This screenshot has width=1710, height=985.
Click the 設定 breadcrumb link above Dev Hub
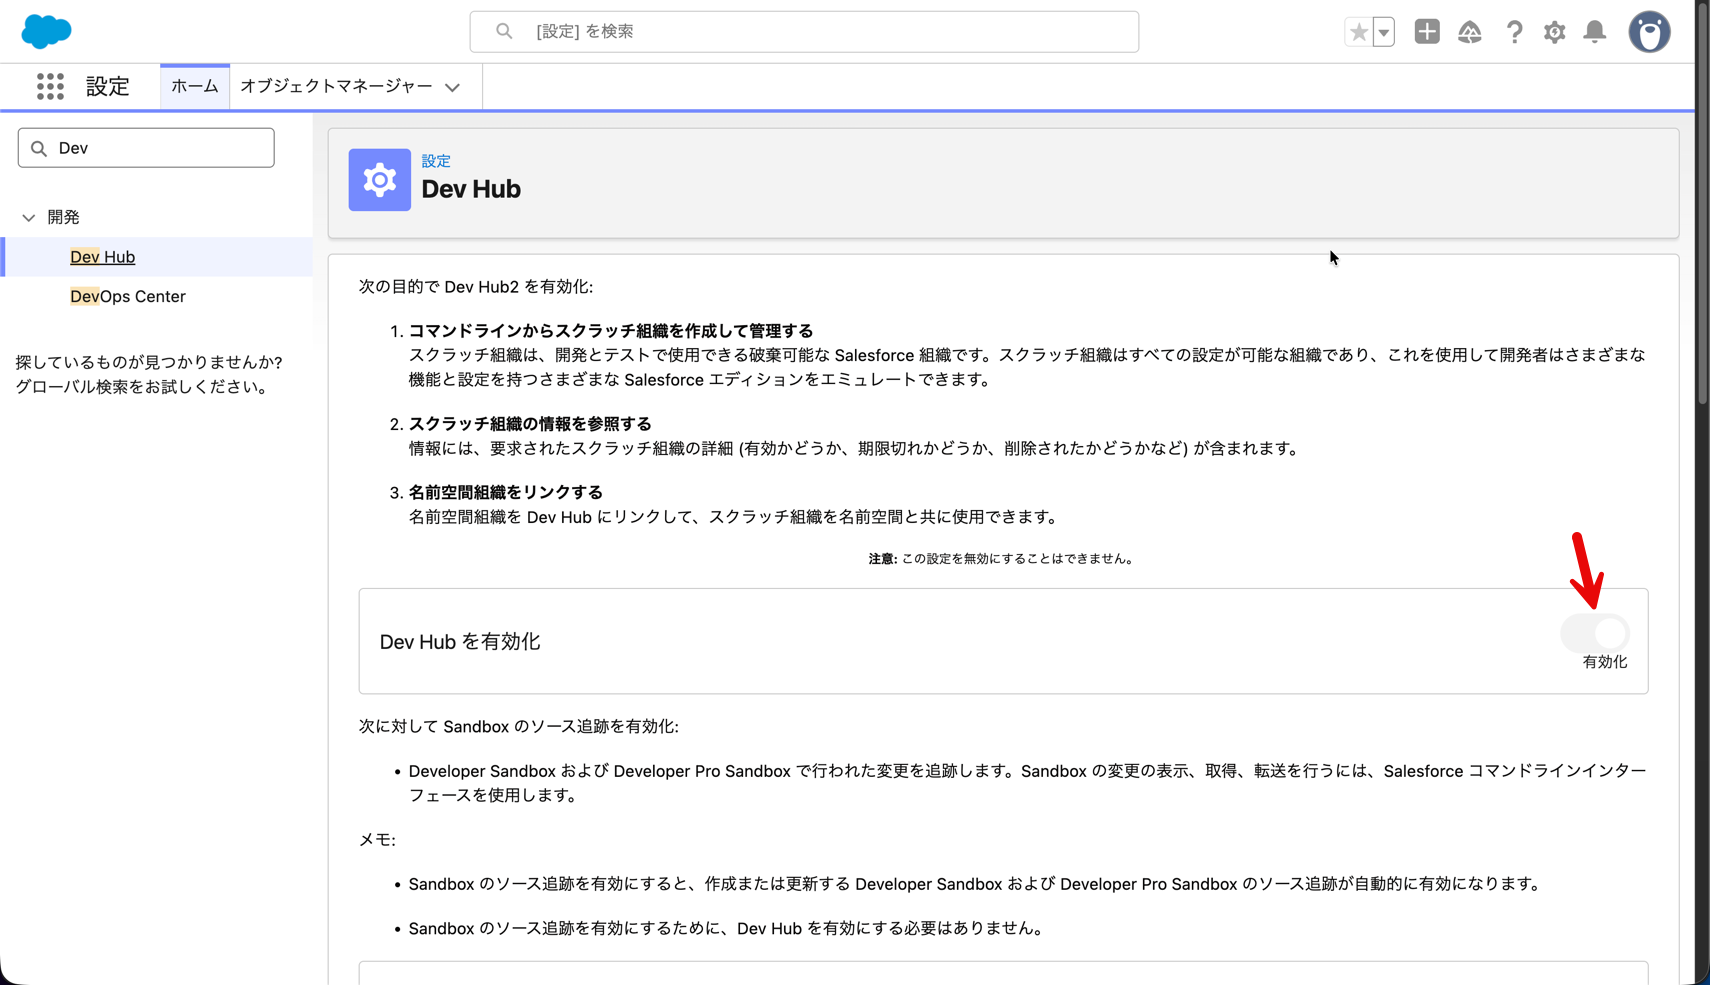[x=435, y=160]
